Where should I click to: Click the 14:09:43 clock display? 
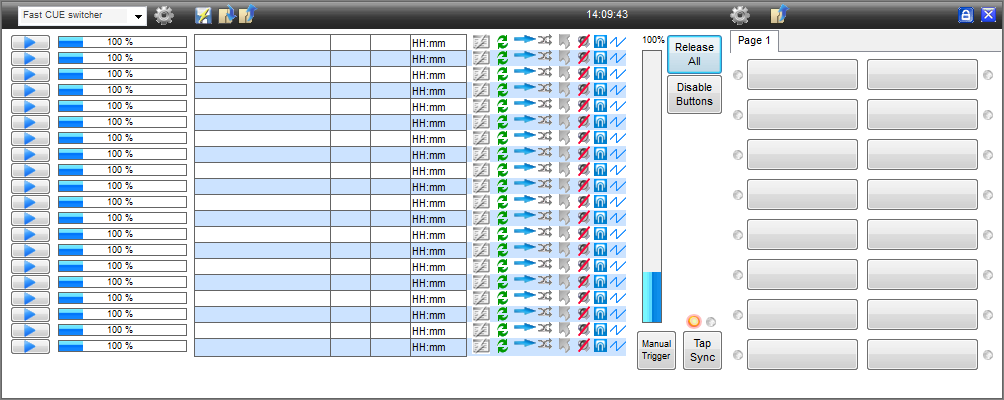pos(607,15)
